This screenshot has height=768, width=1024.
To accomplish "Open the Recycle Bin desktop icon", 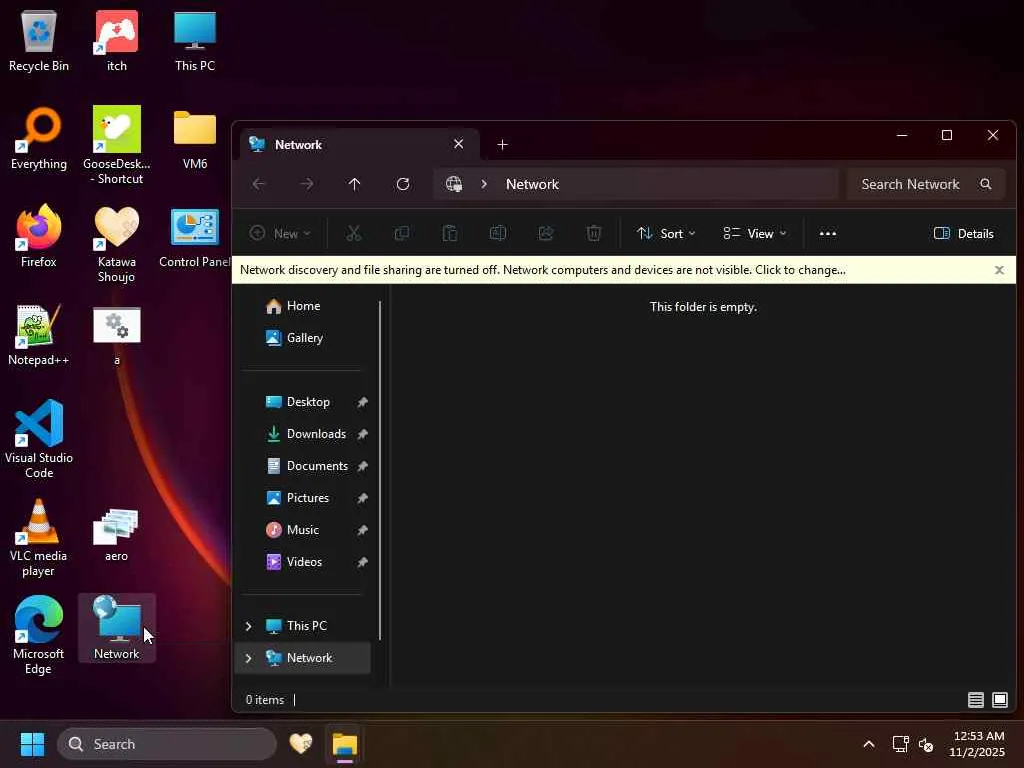I will [39, 40].
